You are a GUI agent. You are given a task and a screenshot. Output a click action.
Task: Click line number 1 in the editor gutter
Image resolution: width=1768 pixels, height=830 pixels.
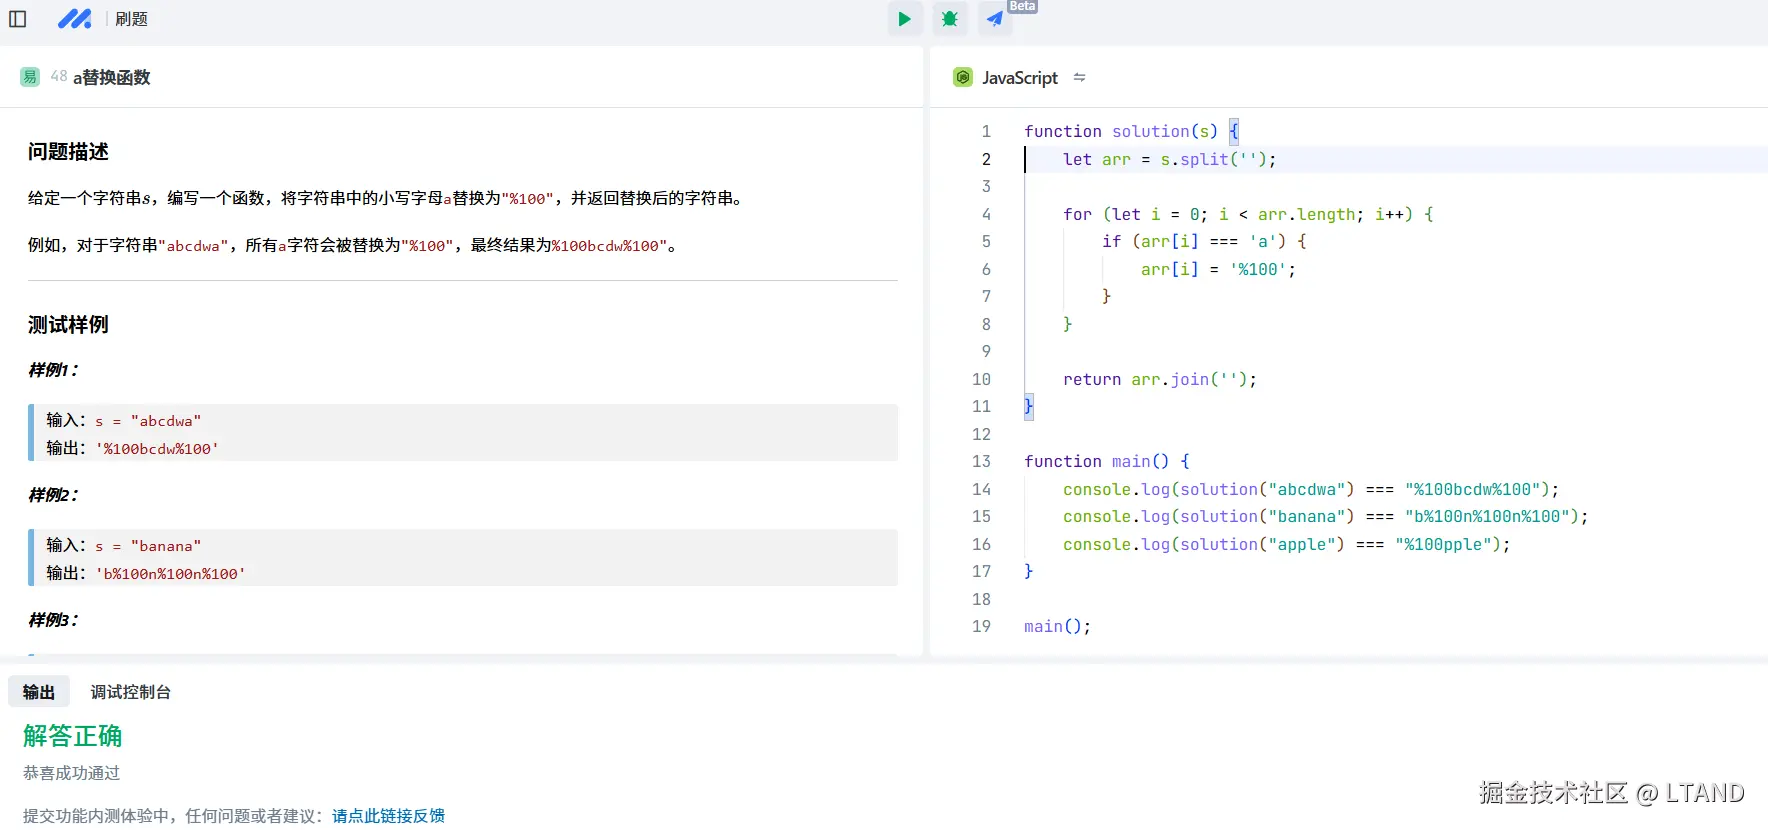[986, 131]
